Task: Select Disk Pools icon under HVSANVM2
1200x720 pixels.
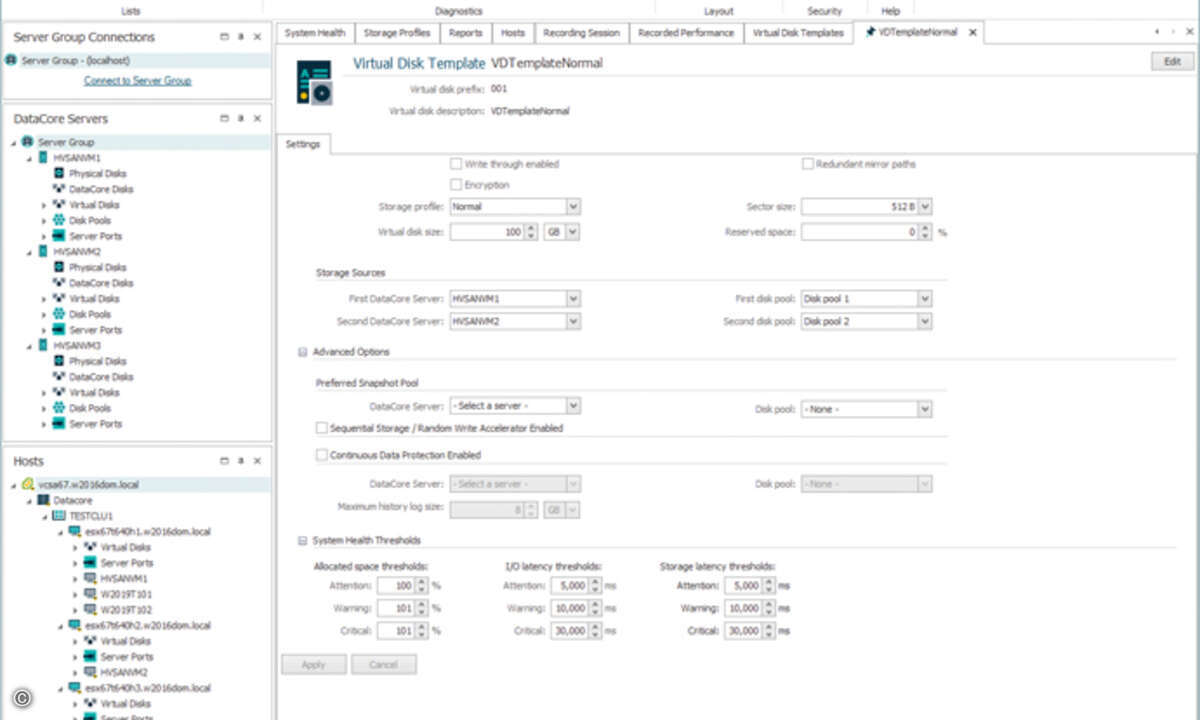Action: click(59, 314)
